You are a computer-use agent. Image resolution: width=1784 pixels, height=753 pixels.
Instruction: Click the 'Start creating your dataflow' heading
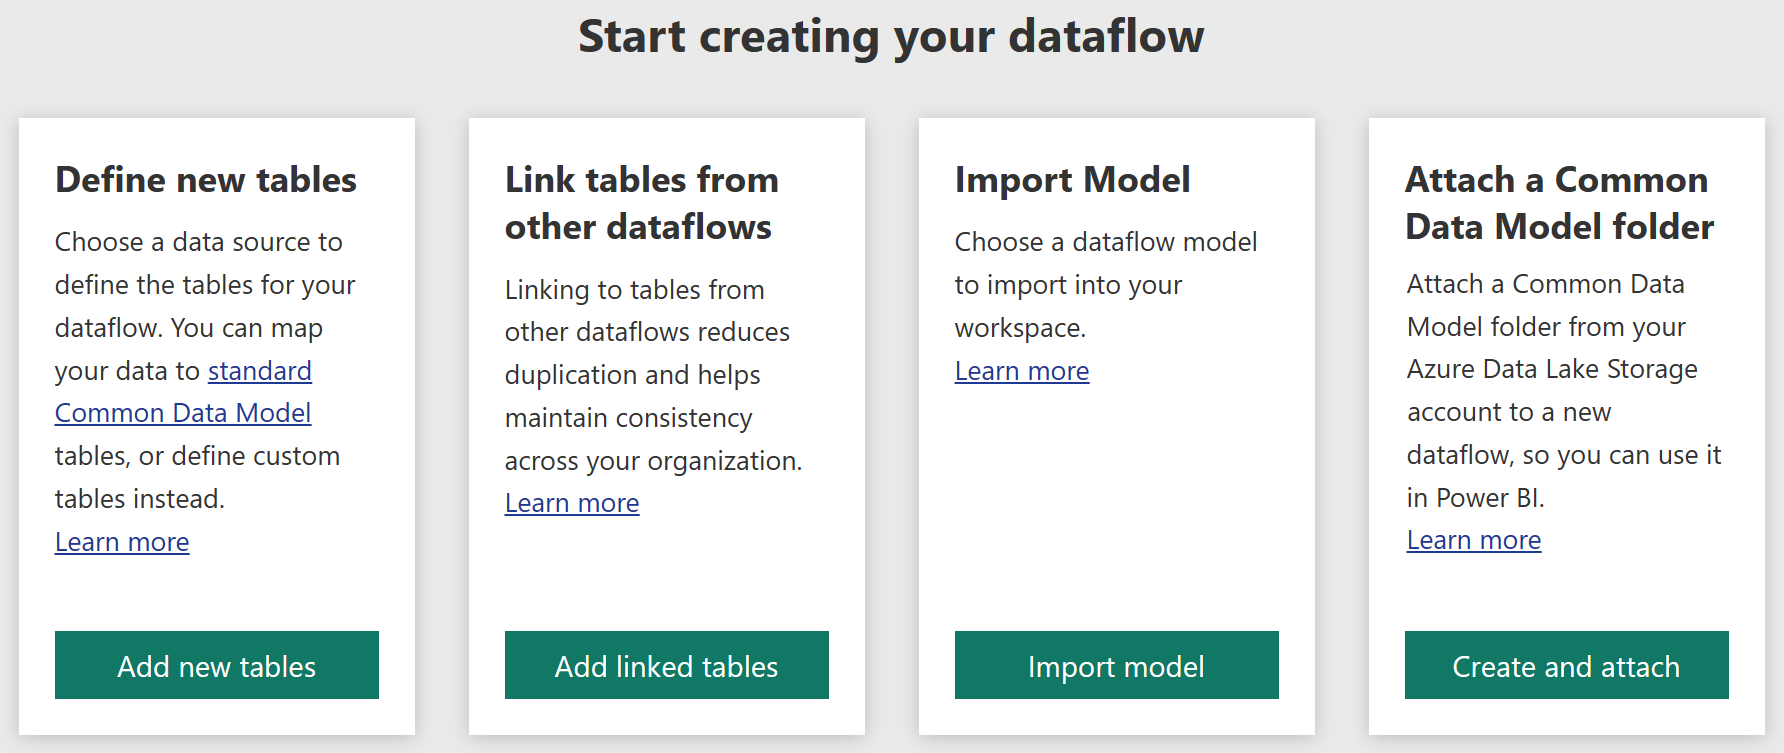[x=891, y=36]
